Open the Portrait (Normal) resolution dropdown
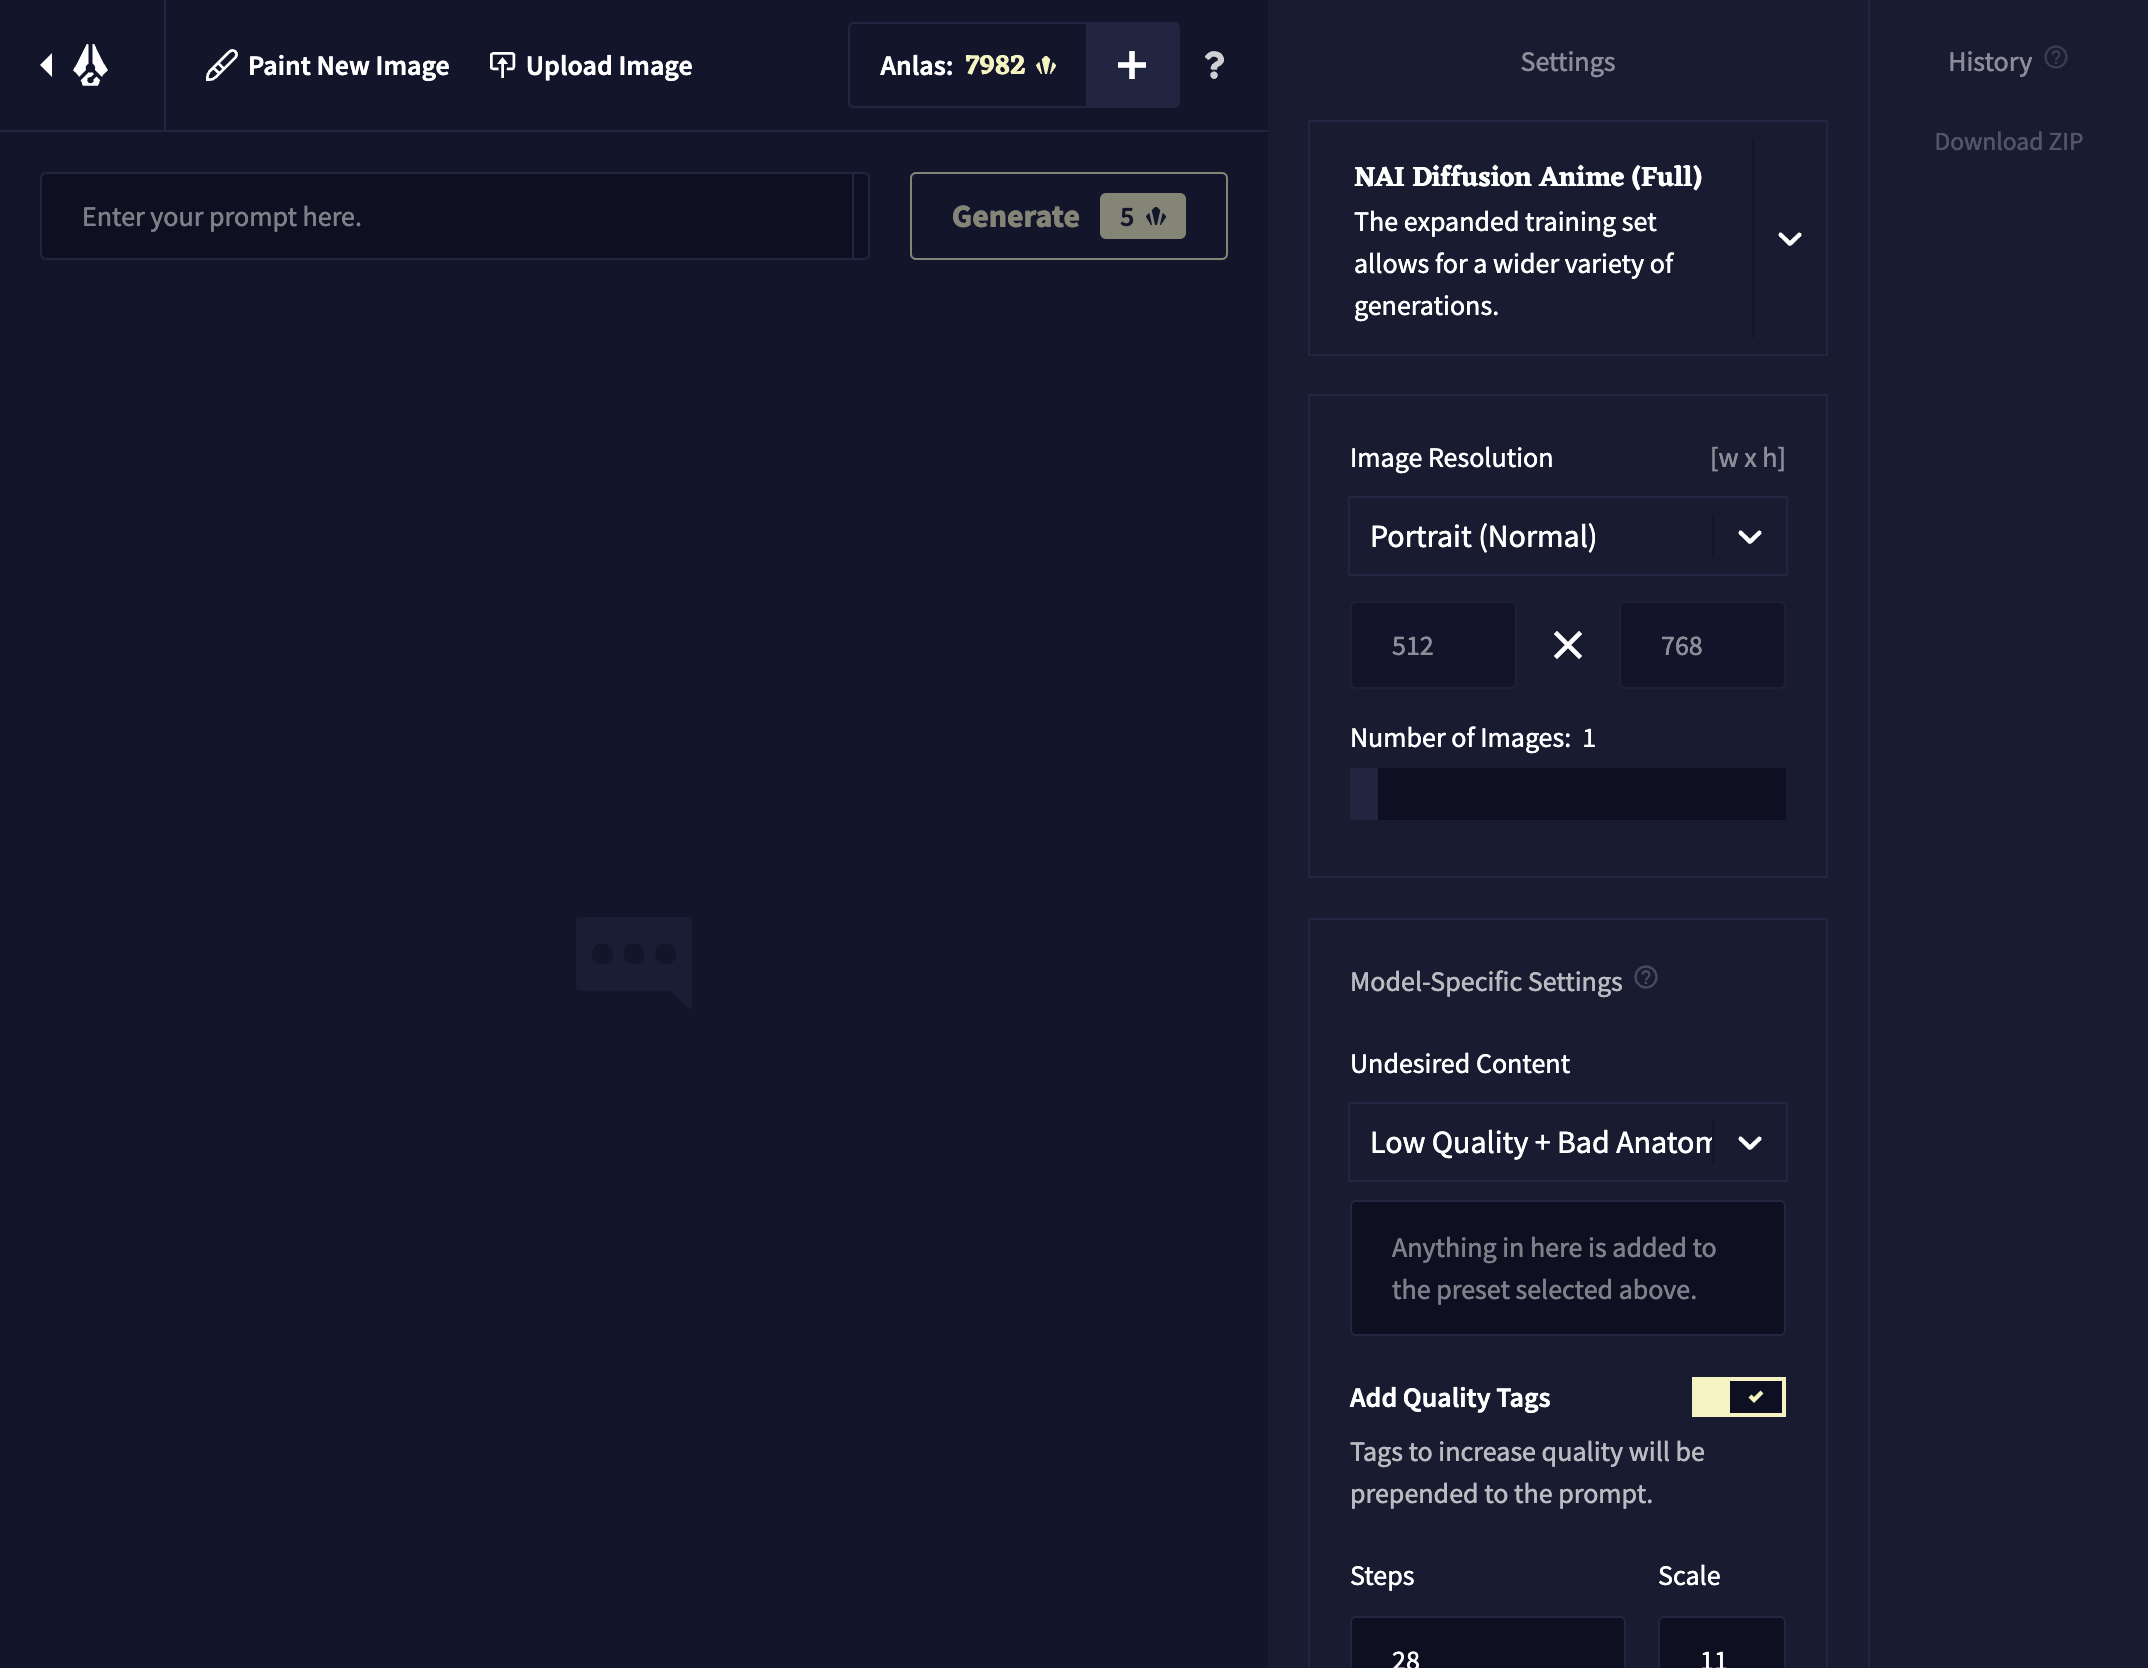 click(x=1566, y=537)
